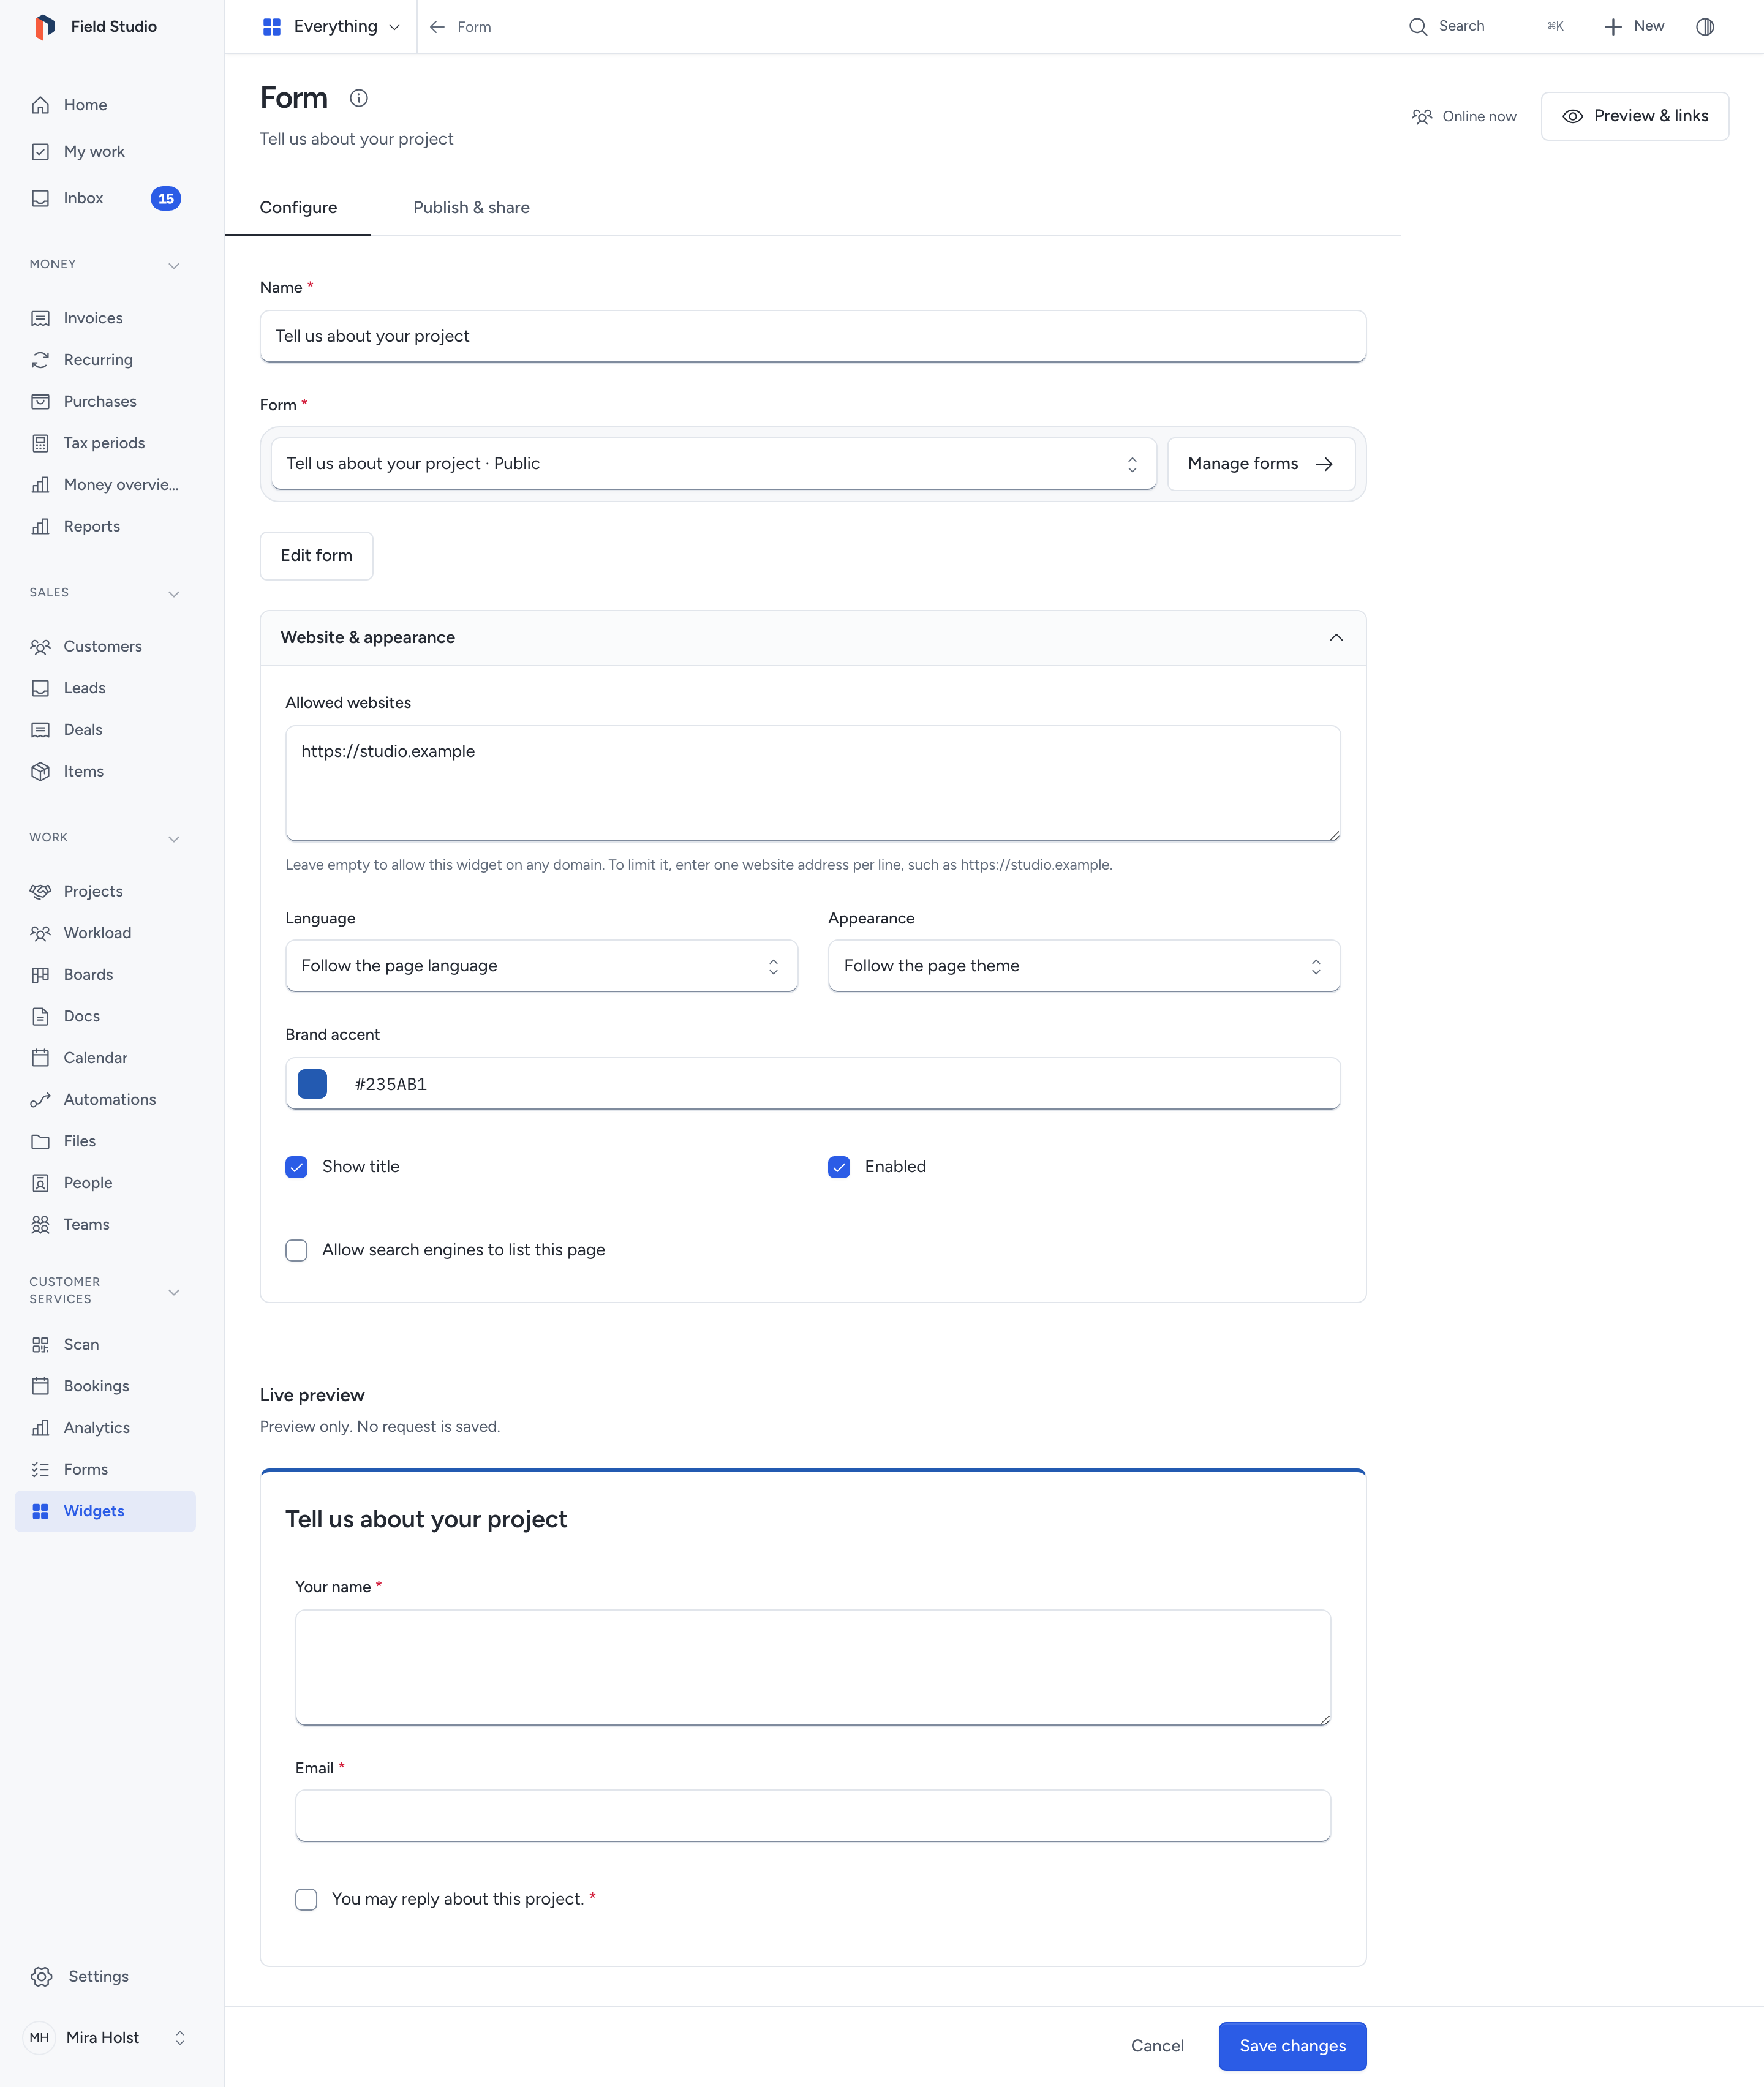This screenshot has height=2087, width=1764.
Task: Open the Everything workspace dropdown
Action: point(331,27)
